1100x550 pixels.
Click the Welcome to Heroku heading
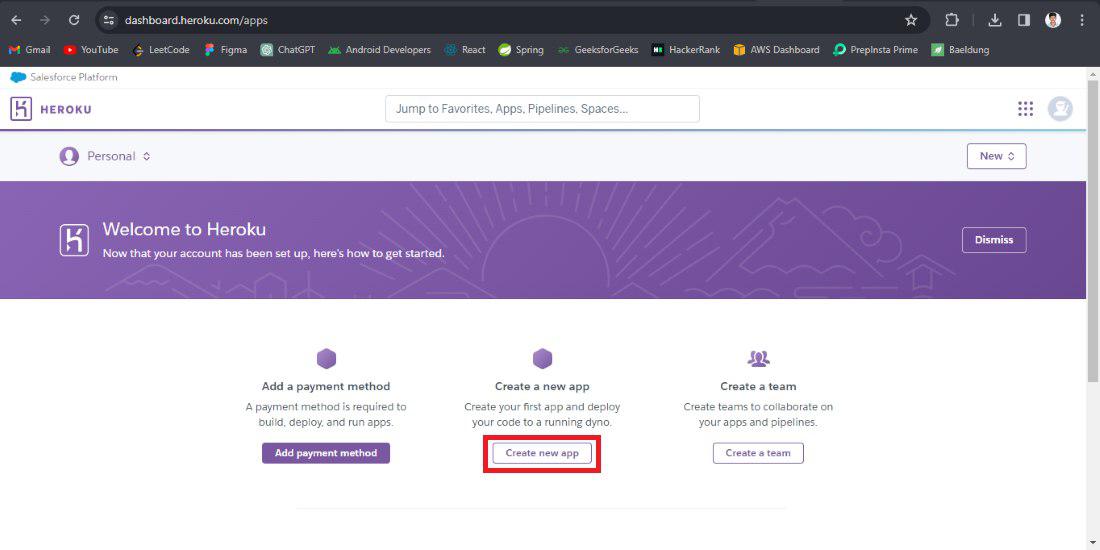click(184, 229)
